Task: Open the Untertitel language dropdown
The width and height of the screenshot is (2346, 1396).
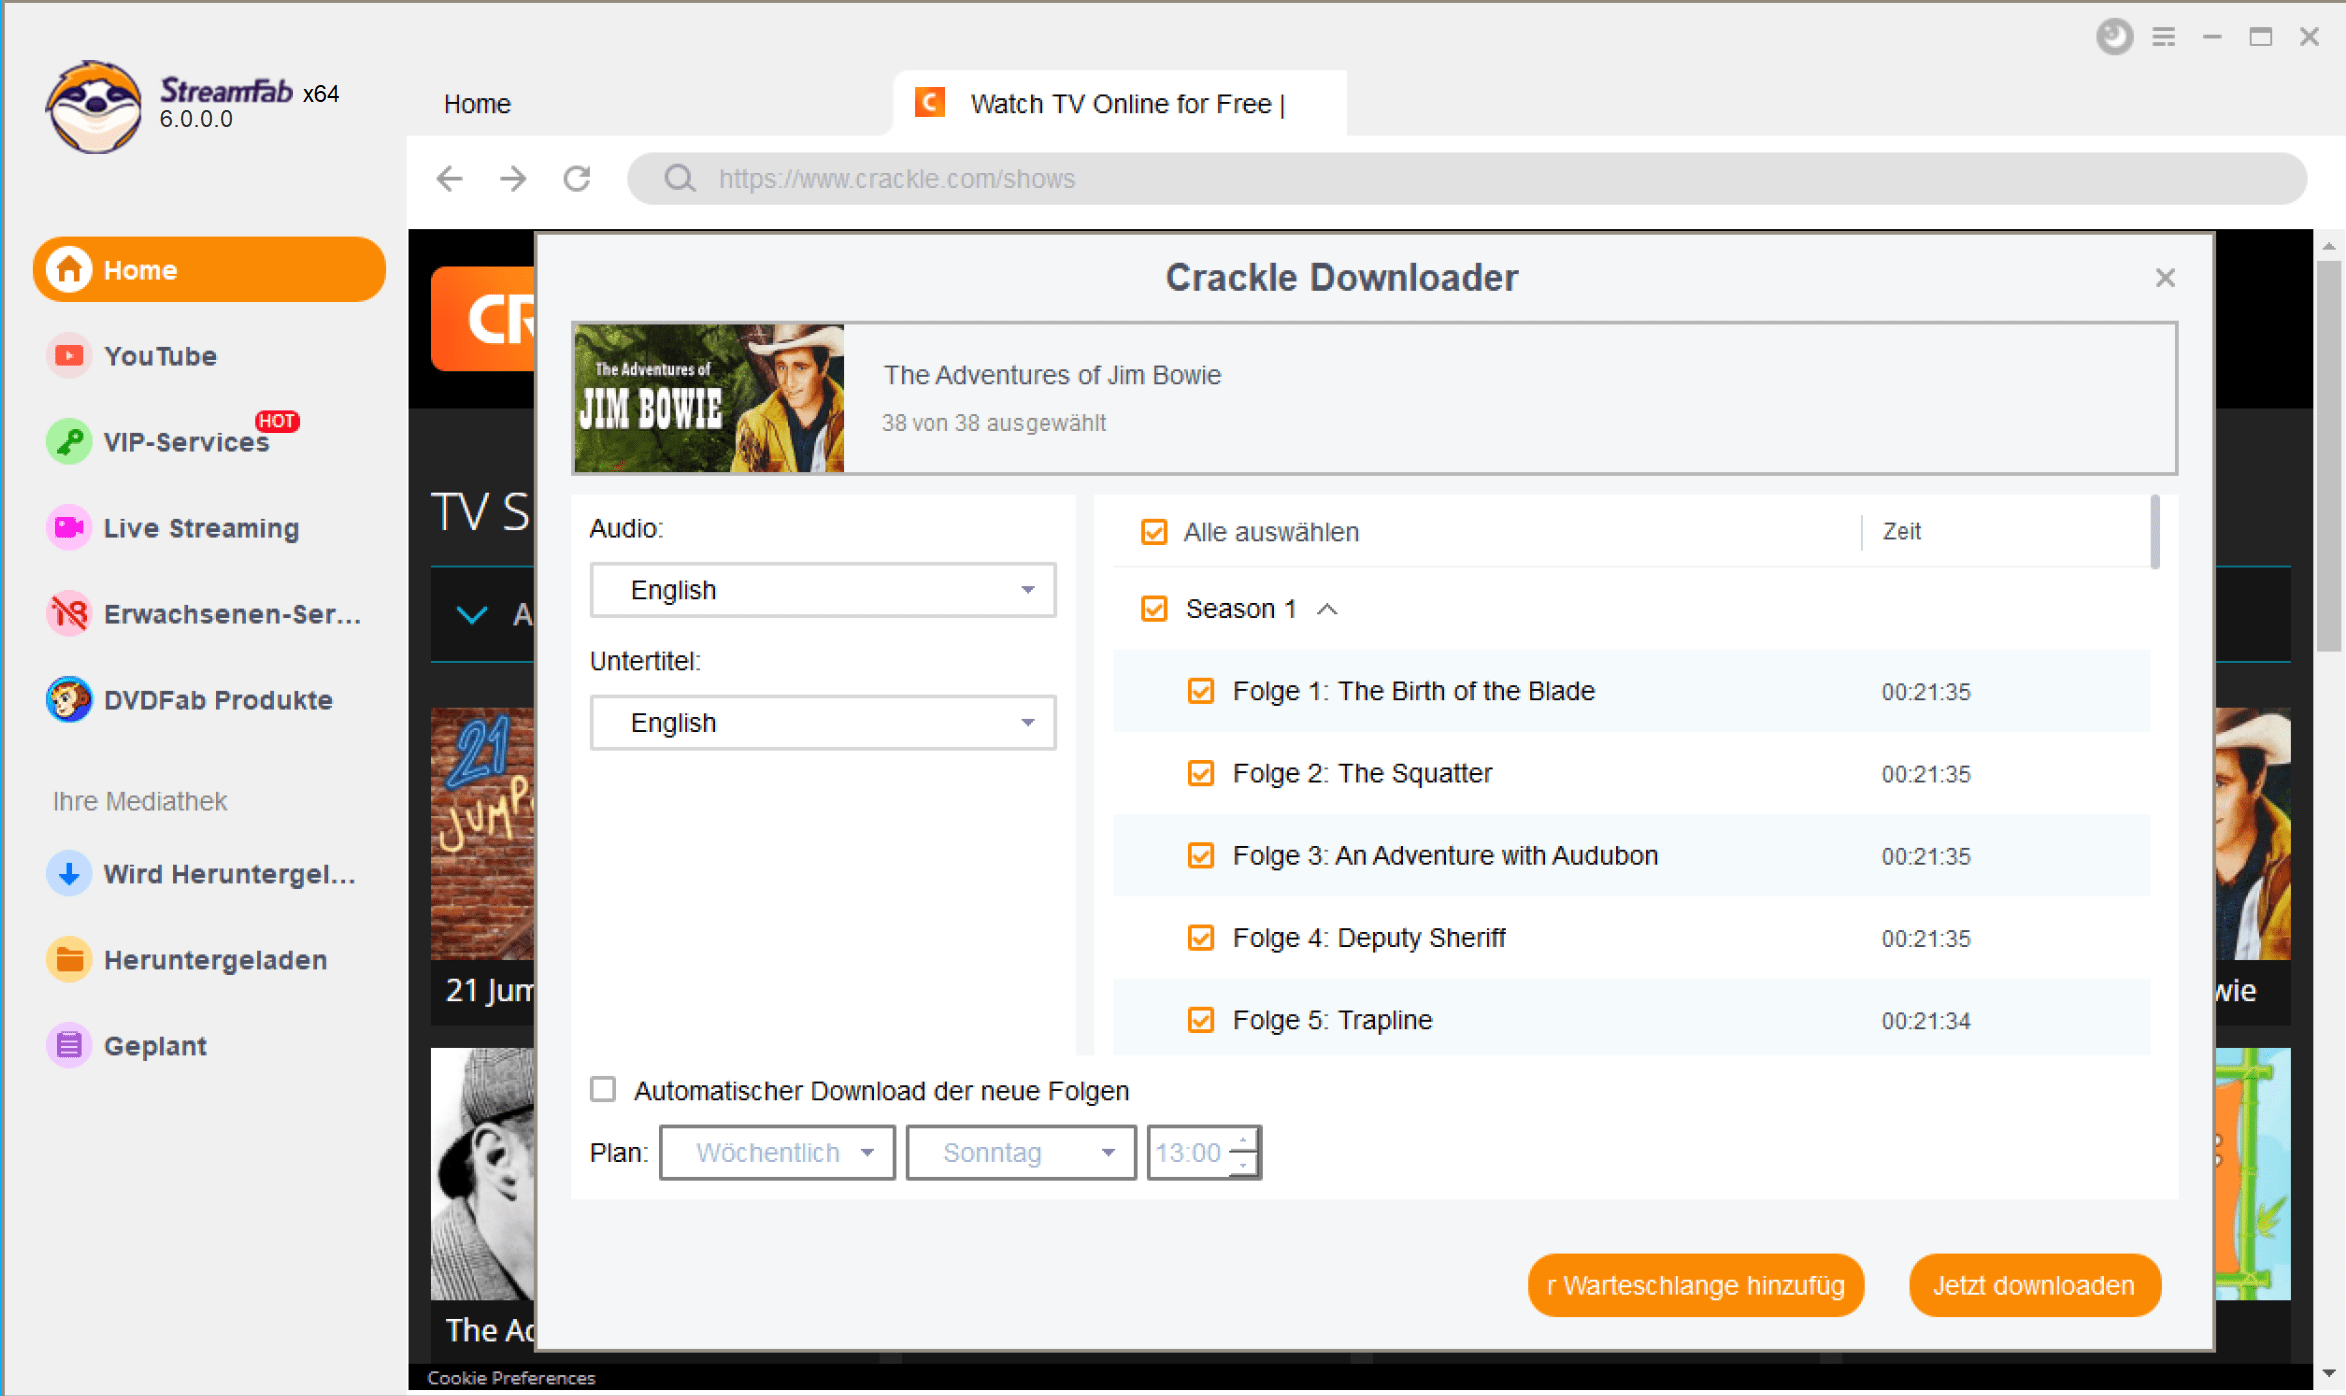Action: tap(823, 723)
